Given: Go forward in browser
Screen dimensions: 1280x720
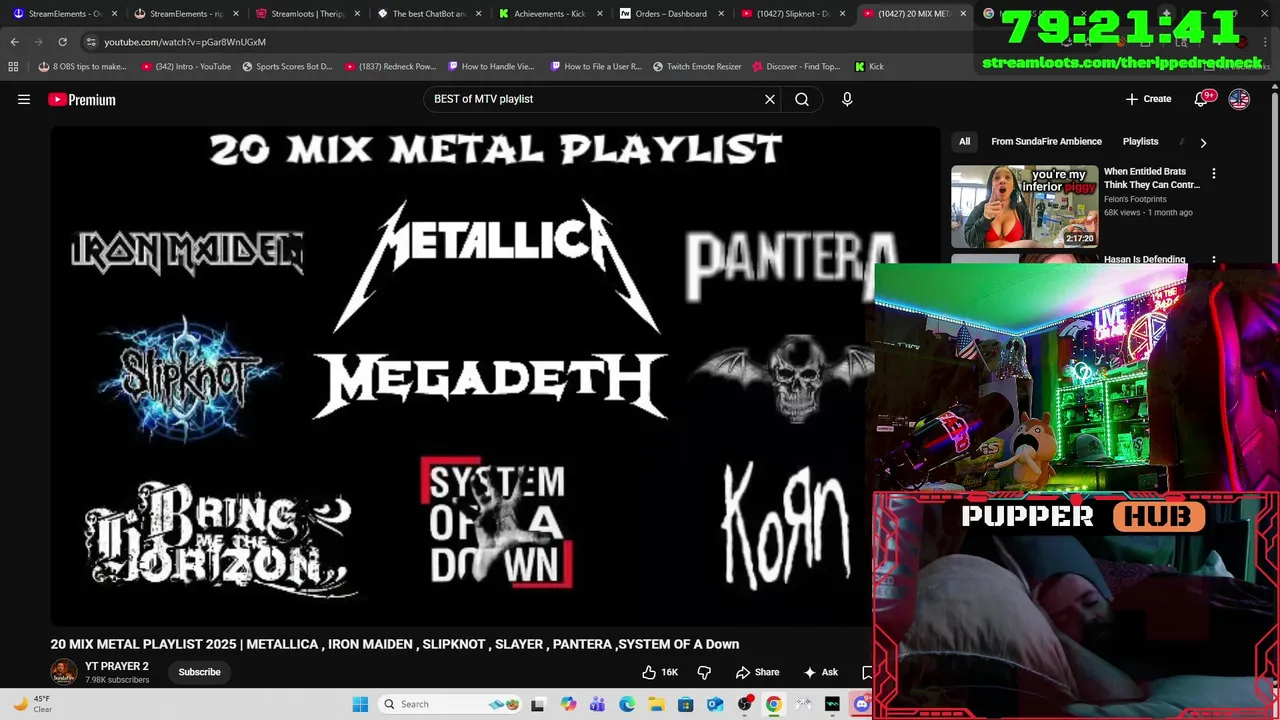Looking at the screenshot, I should pyautogui.click(x=39, y=42).
